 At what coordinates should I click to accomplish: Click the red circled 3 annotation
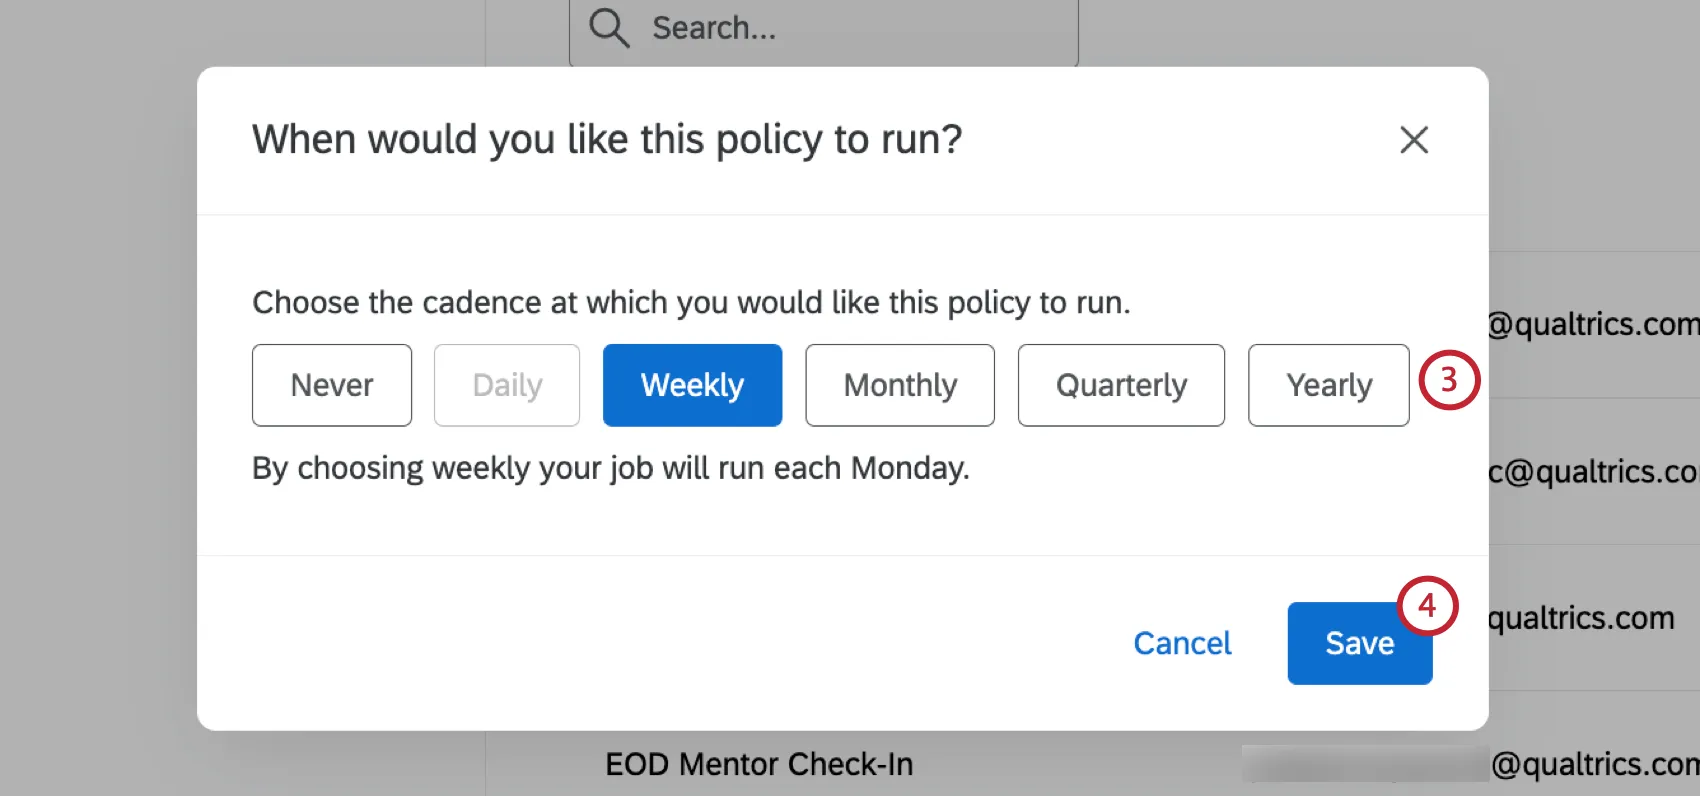[x=1448, y=380]
